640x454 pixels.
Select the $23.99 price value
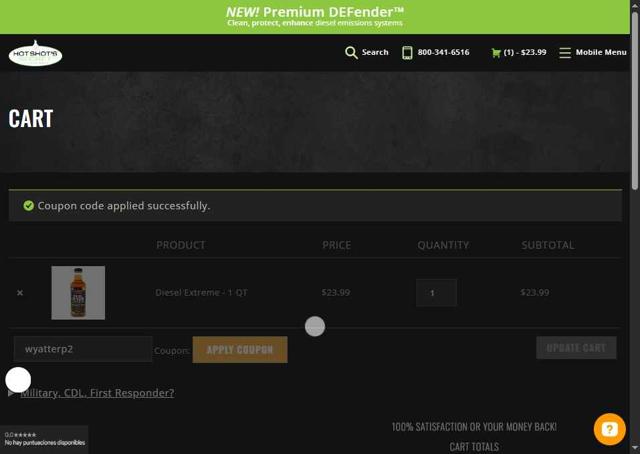point(336,292)
